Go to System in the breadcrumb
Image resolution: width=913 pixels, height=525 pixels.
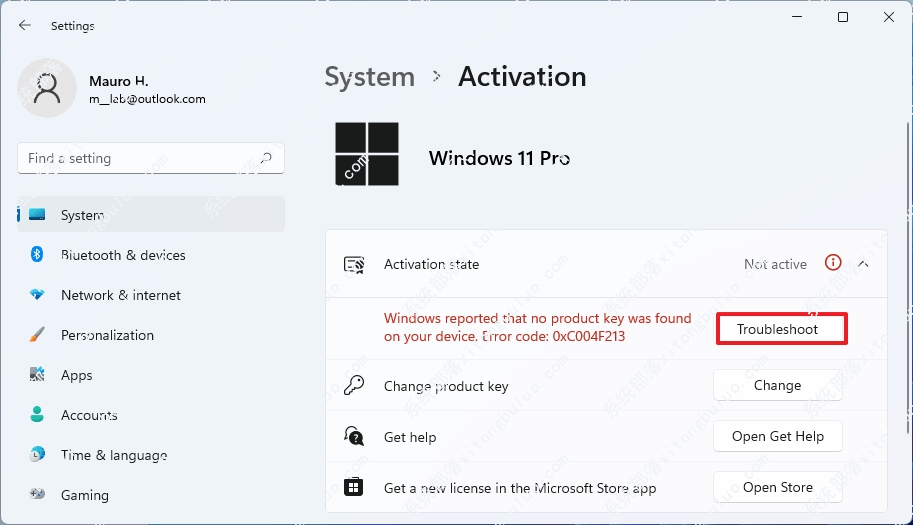[369, 77]
